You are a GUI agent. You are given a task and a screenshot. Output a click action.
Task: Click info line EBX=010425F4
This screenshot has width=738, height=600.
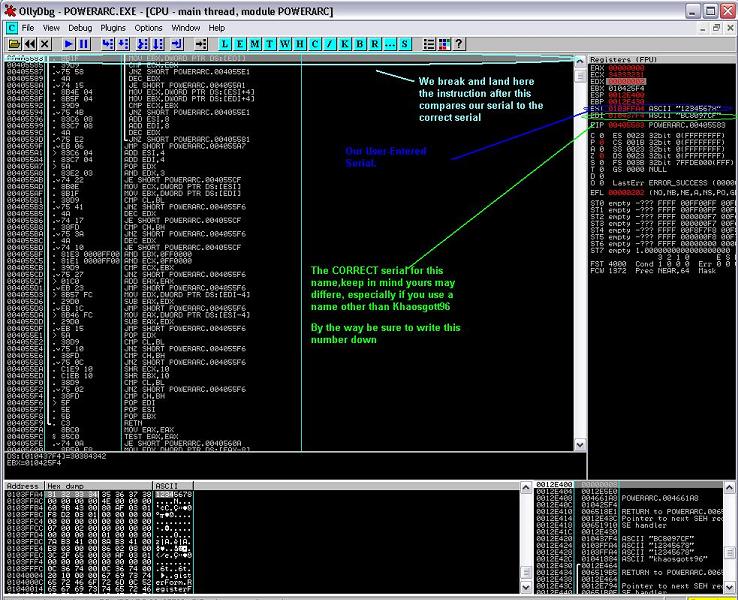click(x=33, y=463)
